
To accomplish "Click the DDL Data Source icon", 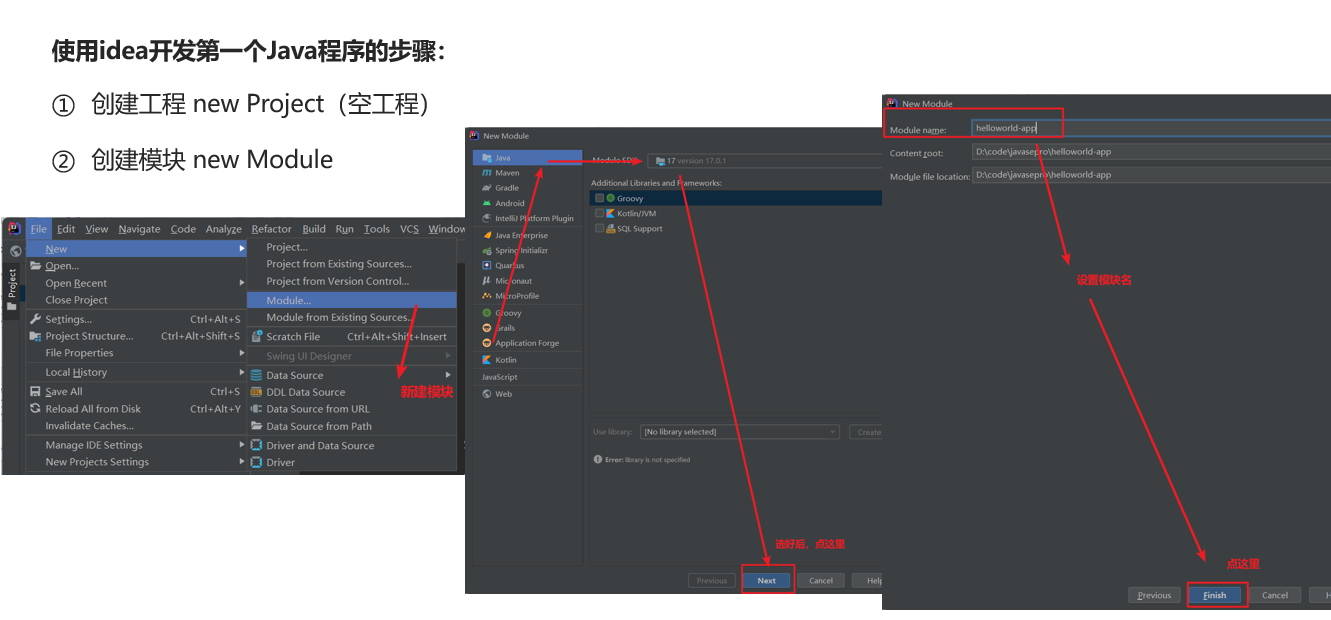I will click(x=256, y=392).
